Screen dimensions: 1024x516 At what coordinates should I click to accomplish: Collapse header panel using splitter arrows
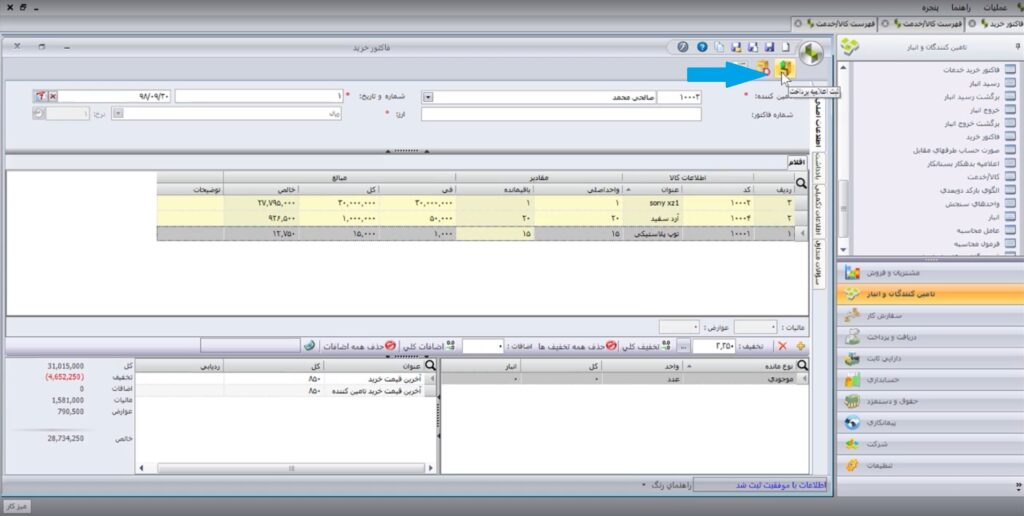tap(407, 151)
